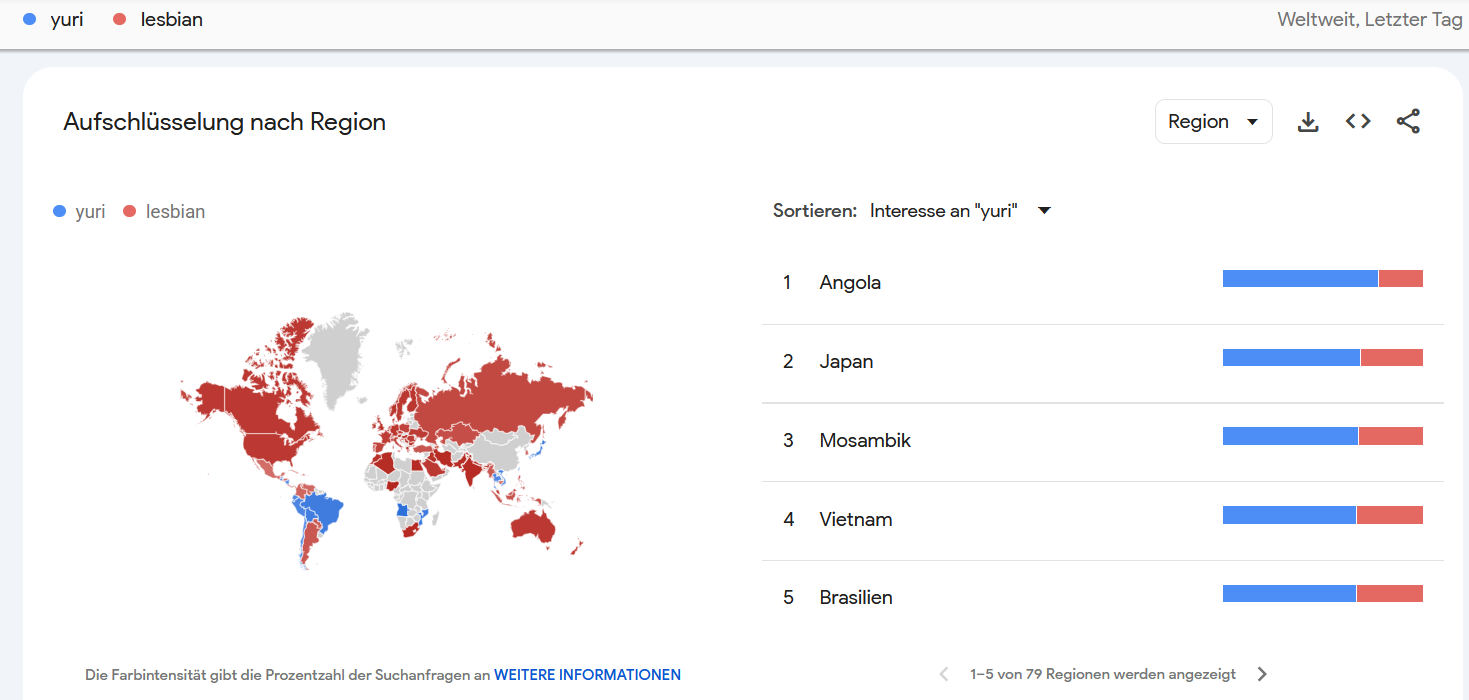Image resolution: width=1469 pixels, height=700 pixels.
Task: Click the red lesbian bar for Vietnam
Action: point(1390,515)
